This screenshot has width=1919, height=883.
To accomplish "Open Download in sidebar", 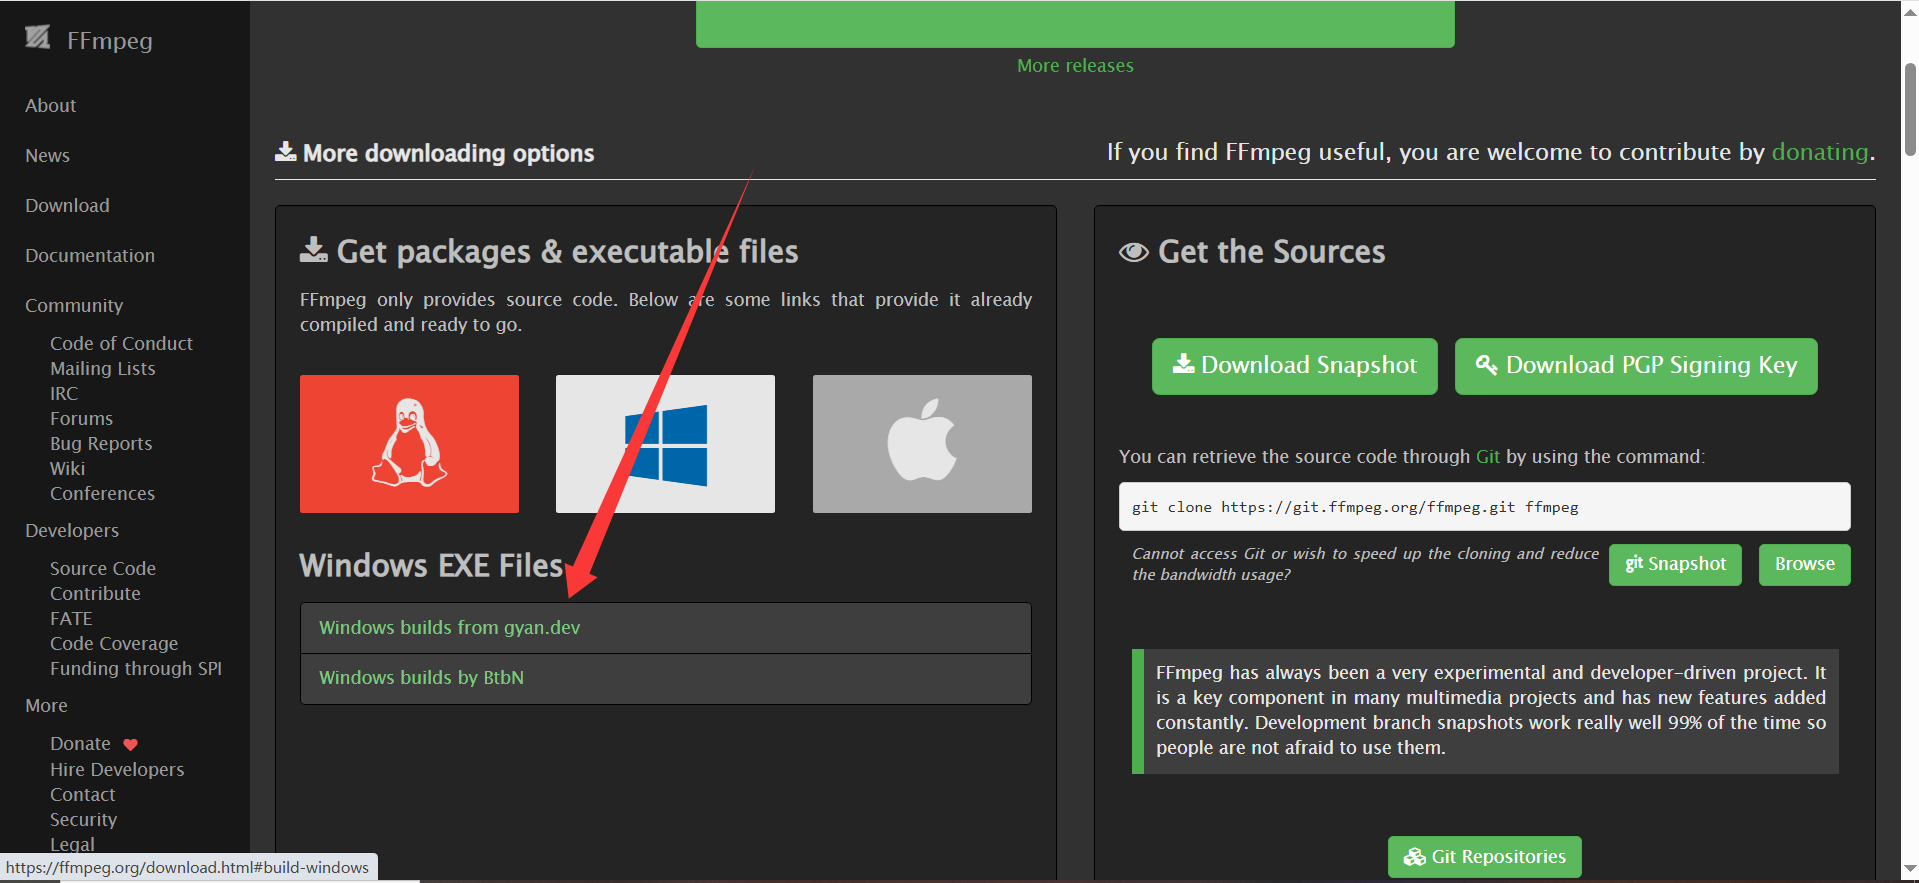I will tap(67, 205).
